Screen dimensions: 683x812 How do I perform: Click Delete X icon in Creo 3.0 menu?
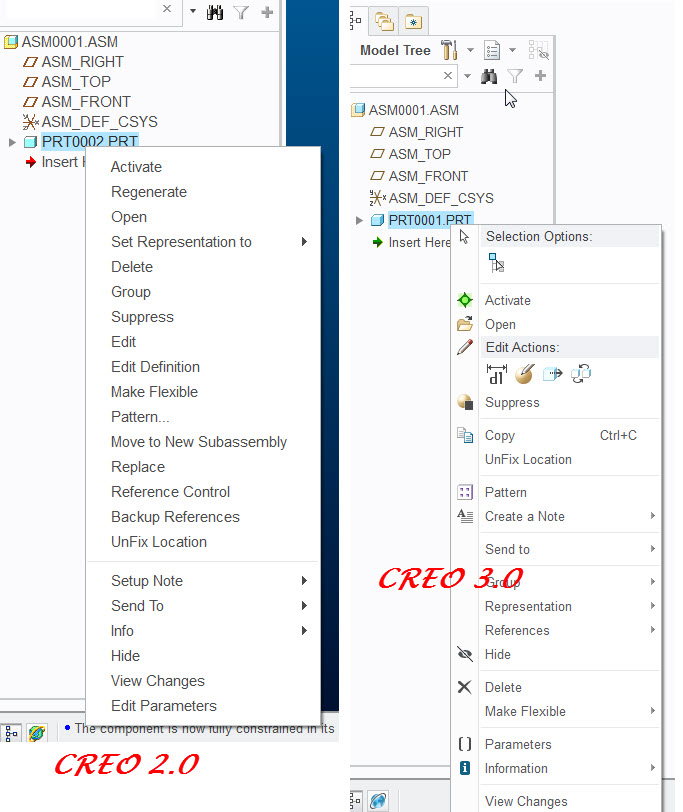coord(465,687)
